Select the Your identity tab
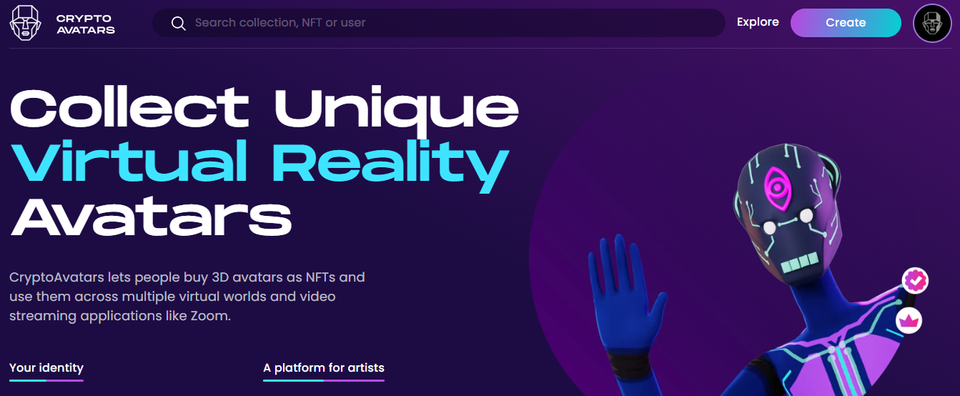The height and width of the screenshot is (396, 960). pyautogui.click(x=47, y=368)
